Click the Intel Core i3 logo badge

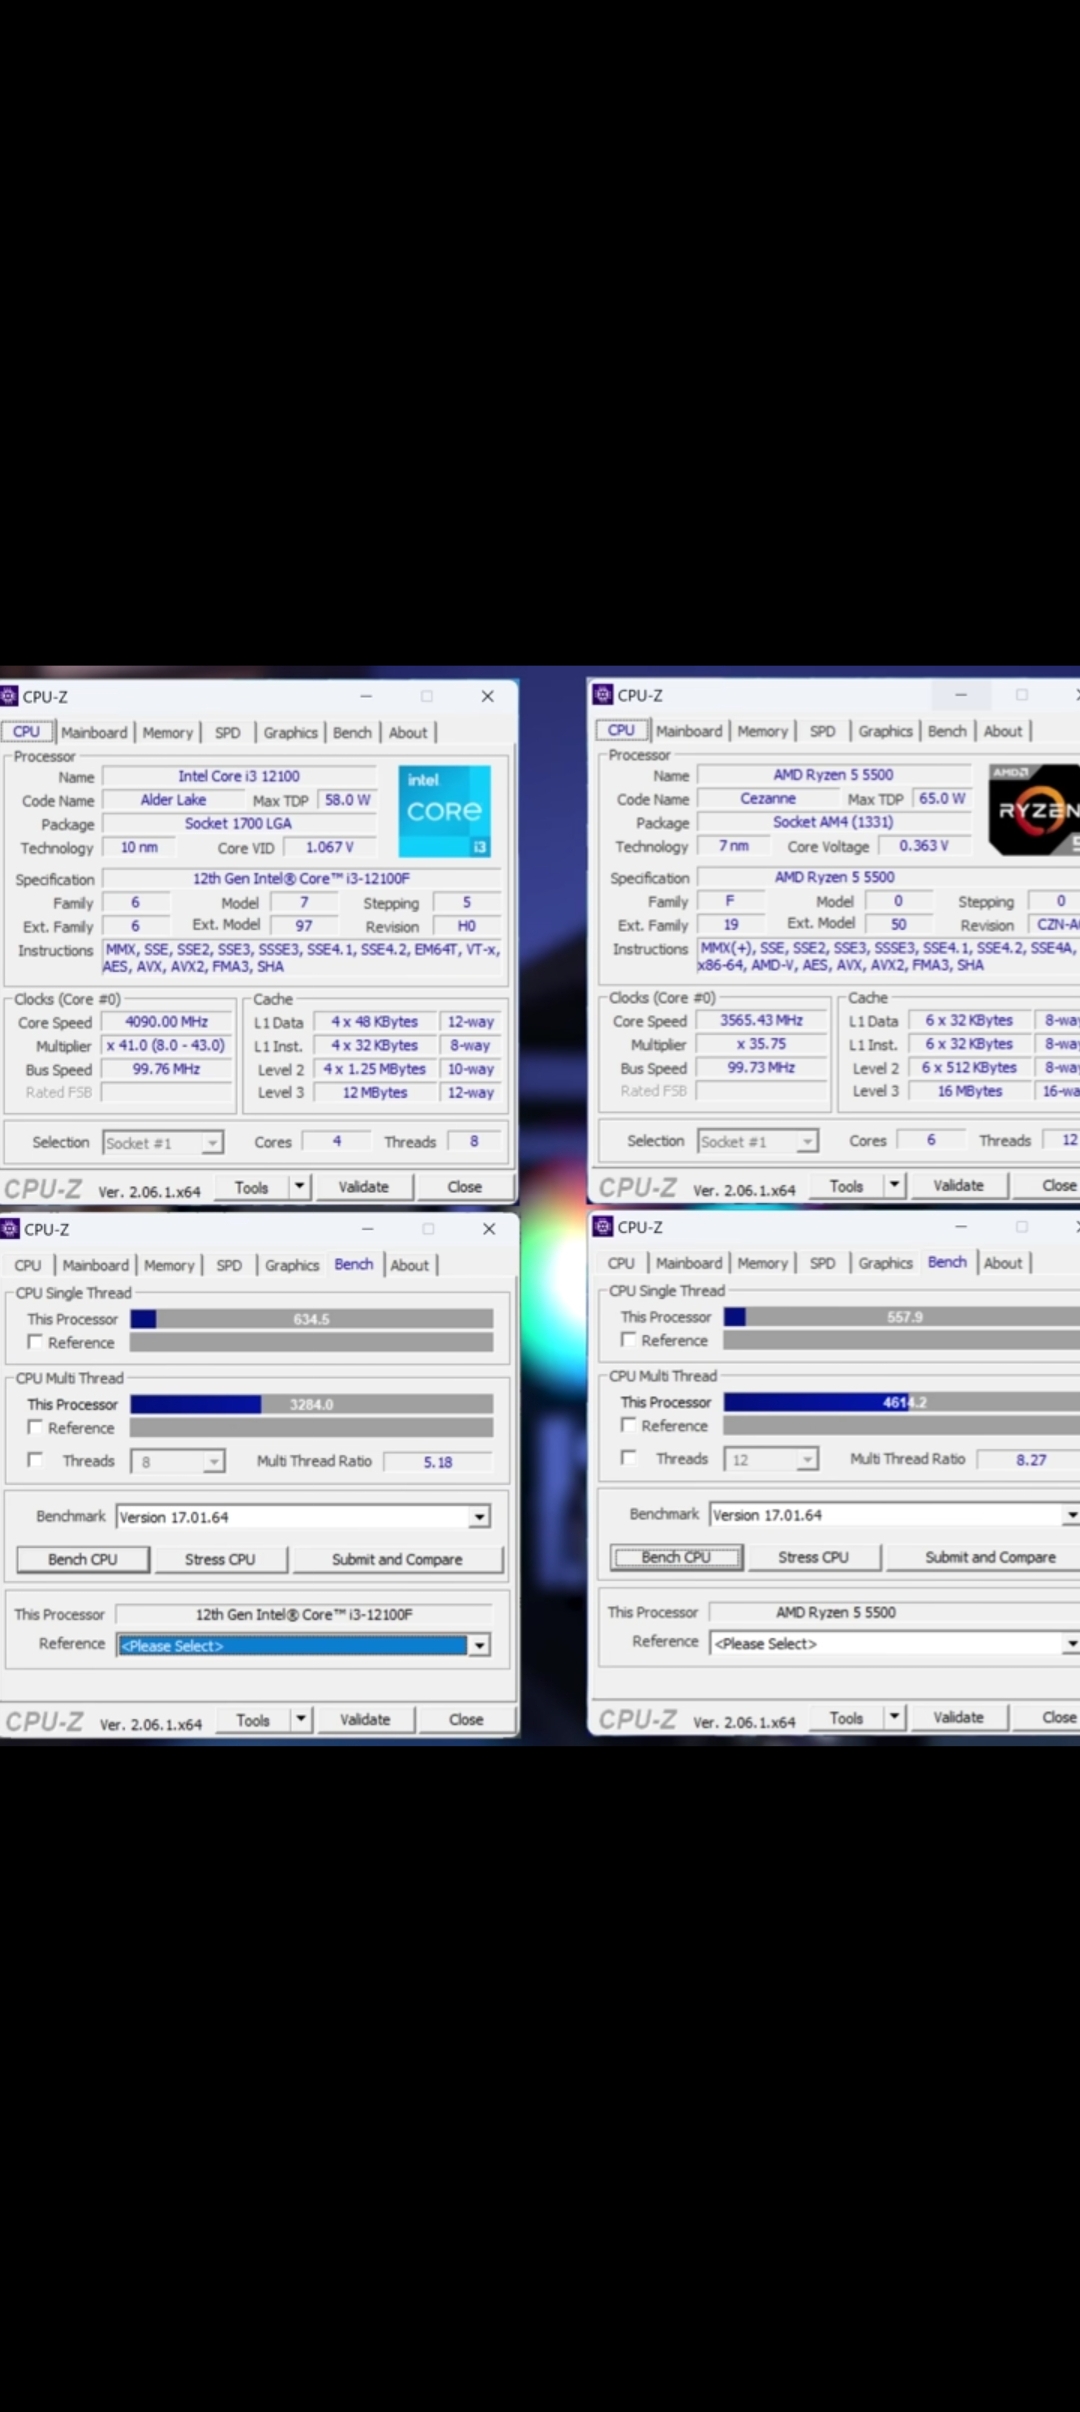pos(445,811)
